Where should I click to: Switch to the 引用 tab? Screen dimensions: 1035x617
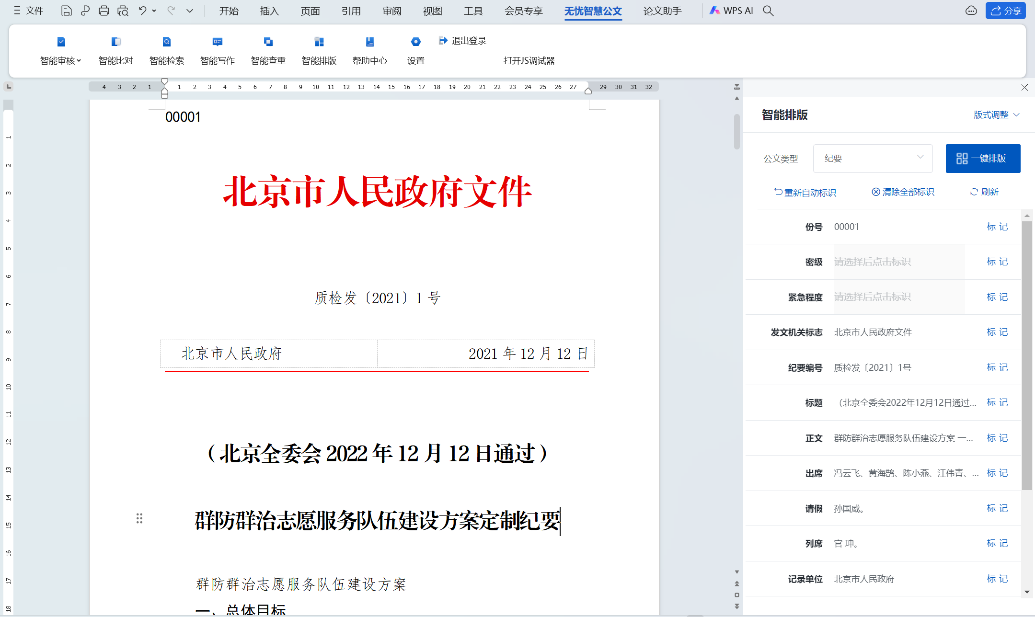tap(351, 11)
